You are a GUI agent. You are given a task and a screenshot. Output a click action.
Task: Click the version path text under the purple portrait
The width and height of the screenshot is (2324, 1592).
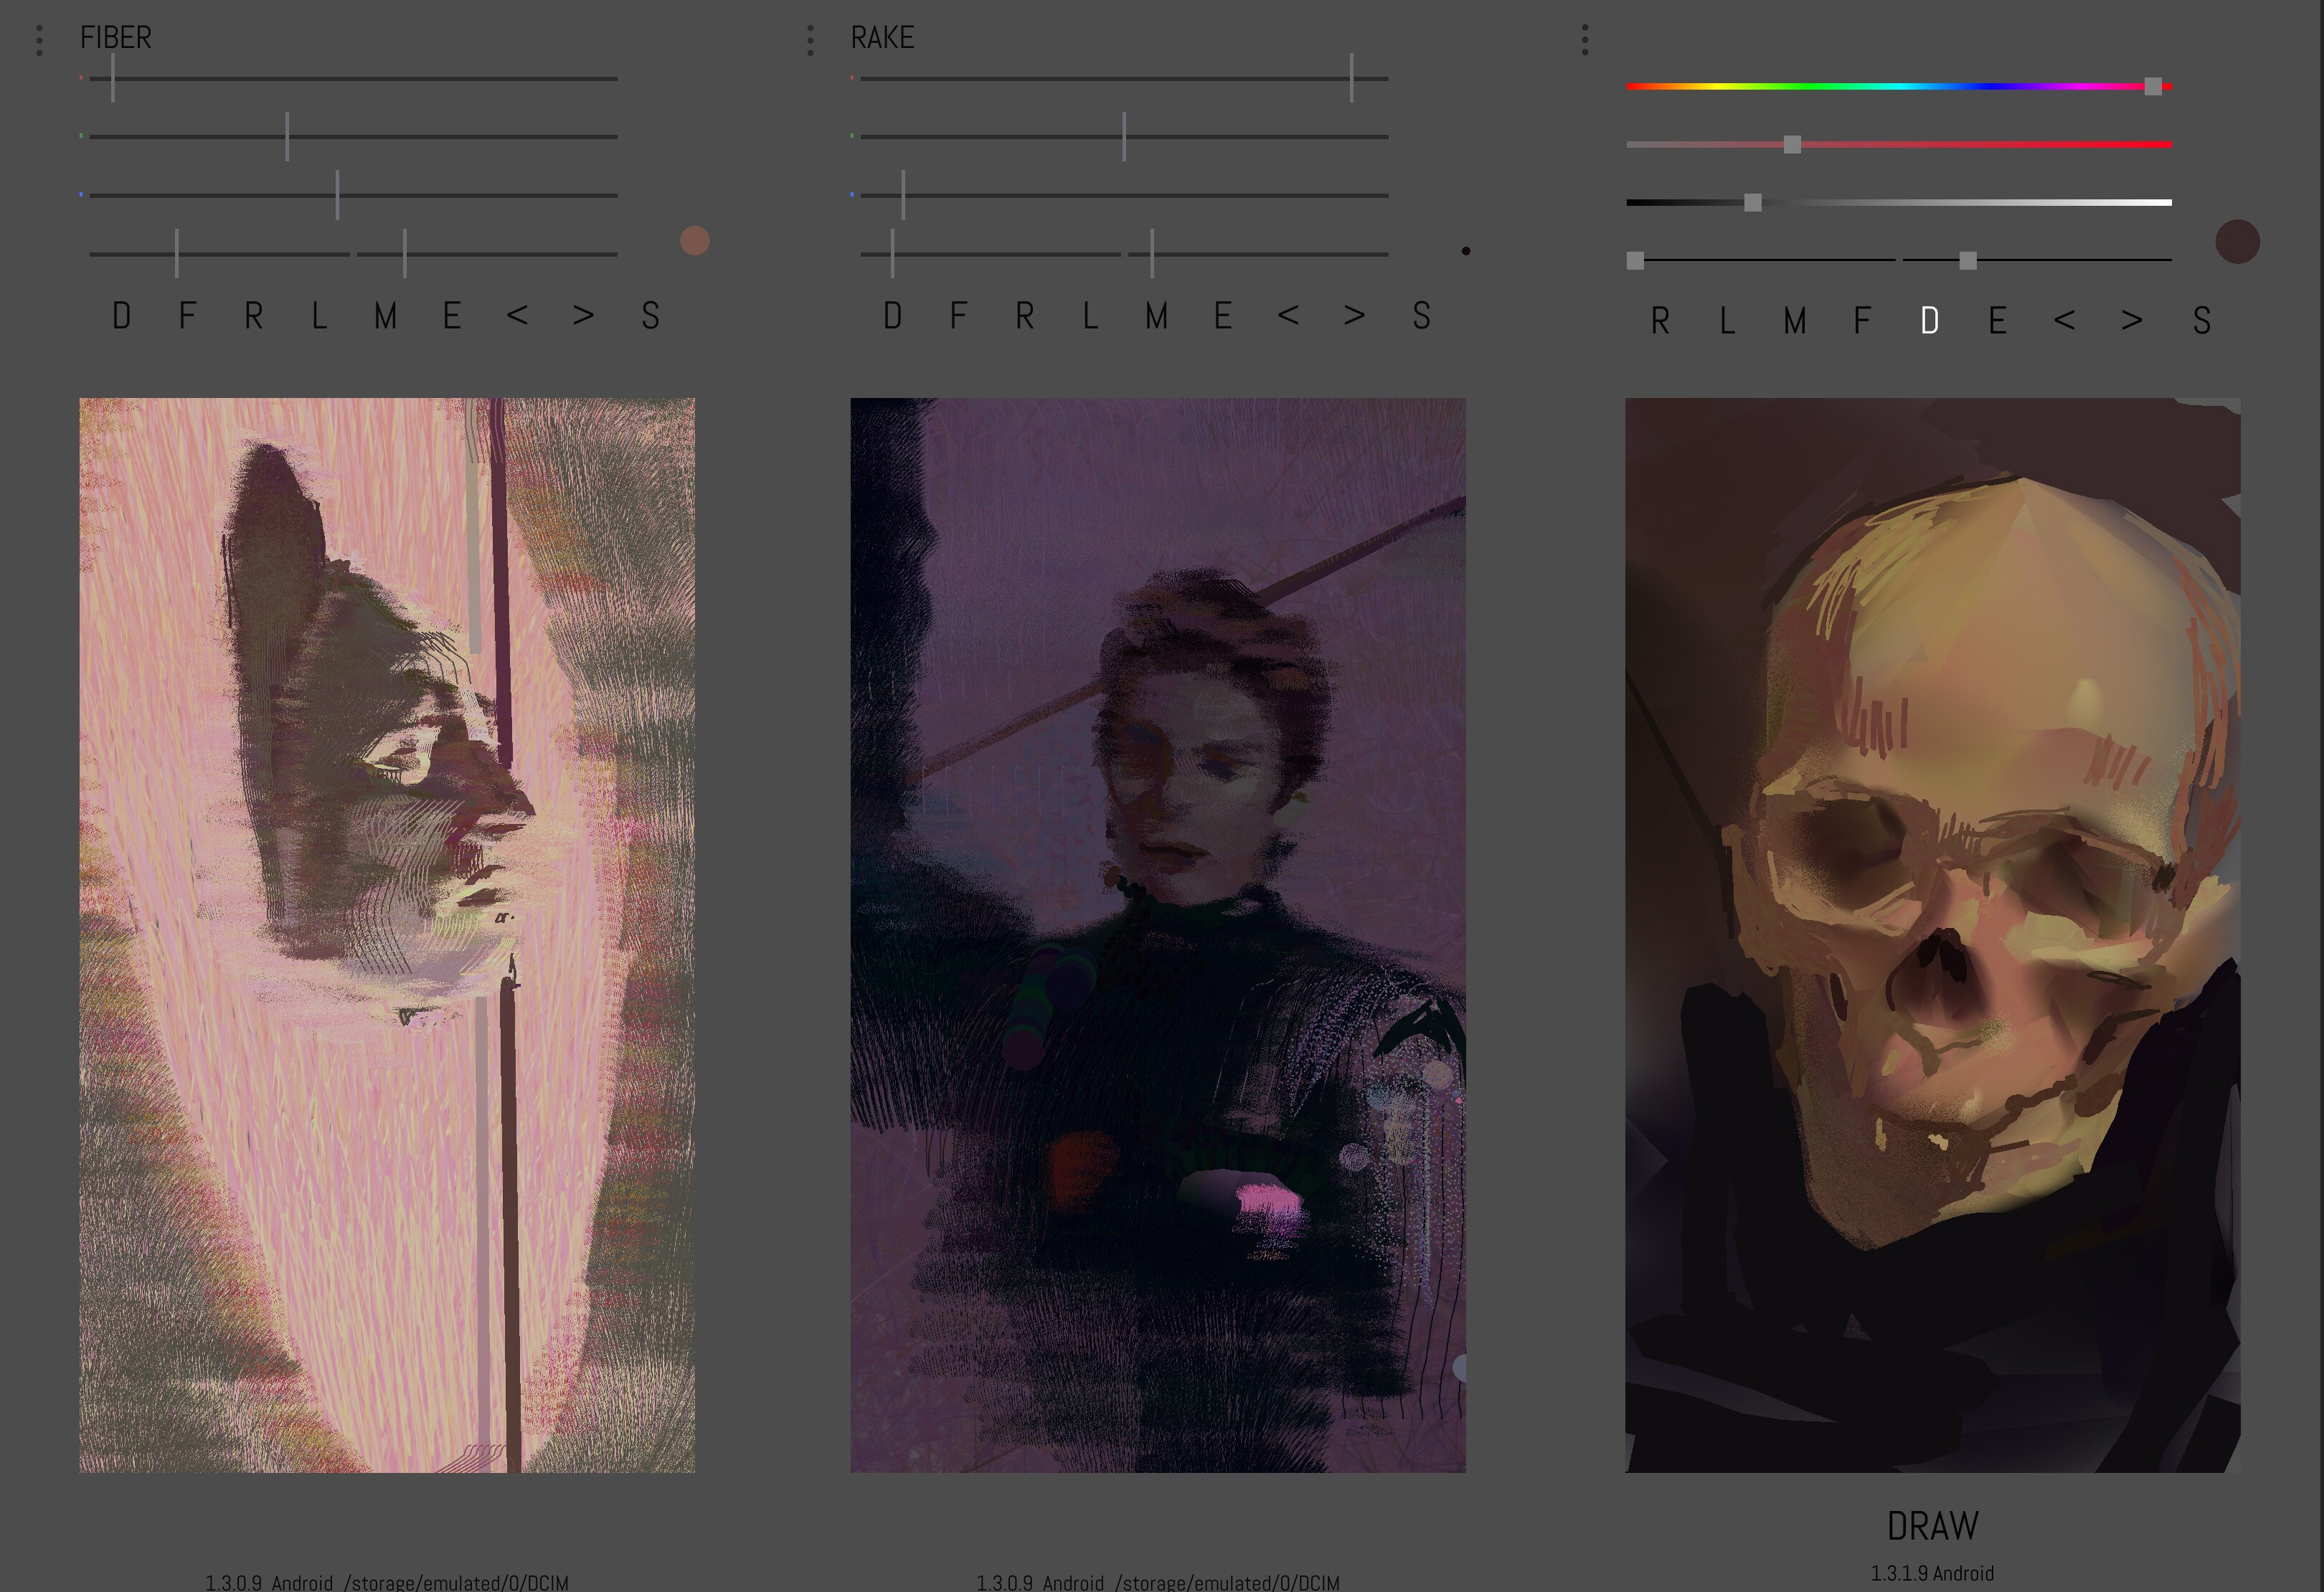pyautogui.click(x=1158, y=1582)
